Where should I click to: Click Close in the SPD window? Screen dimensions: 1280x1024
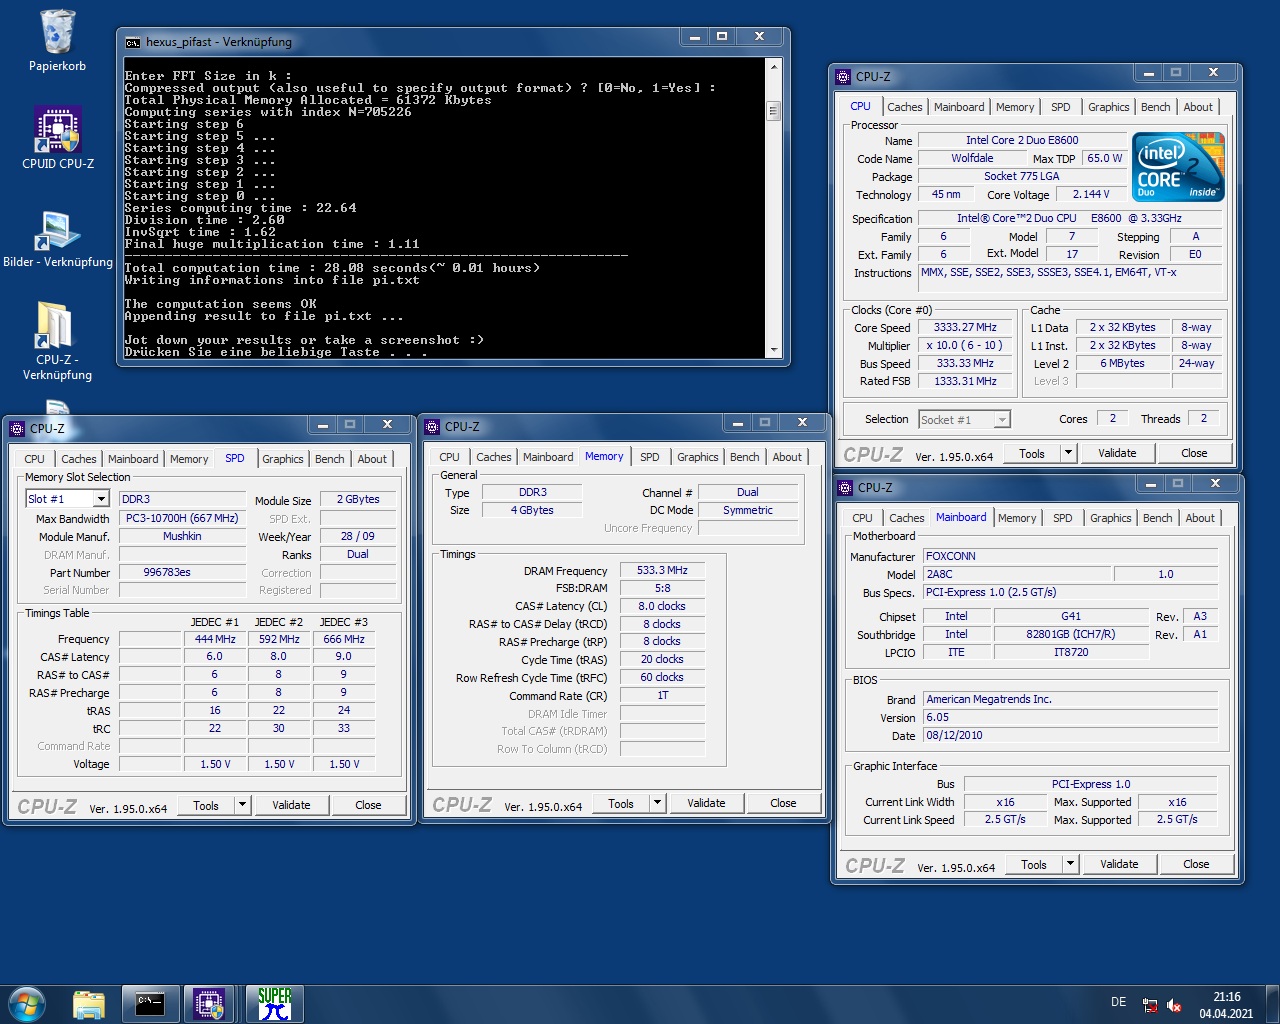pyautogui.click(x=368, y=805)
